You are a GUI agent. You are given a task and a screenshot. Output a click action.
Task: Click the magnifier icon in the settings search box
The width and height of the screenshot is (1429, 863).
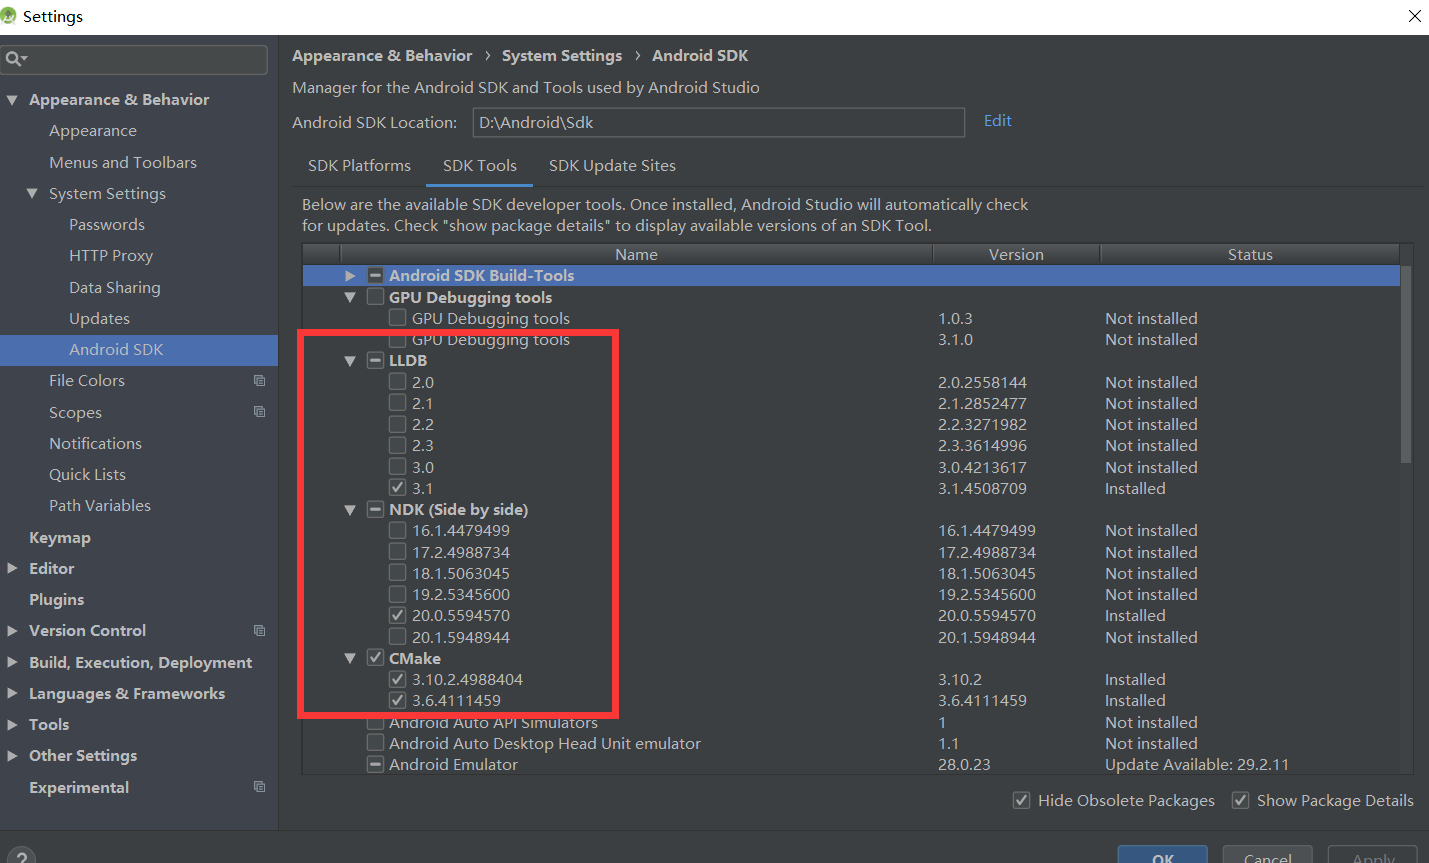pyautogui.click(x=15, y=59)
